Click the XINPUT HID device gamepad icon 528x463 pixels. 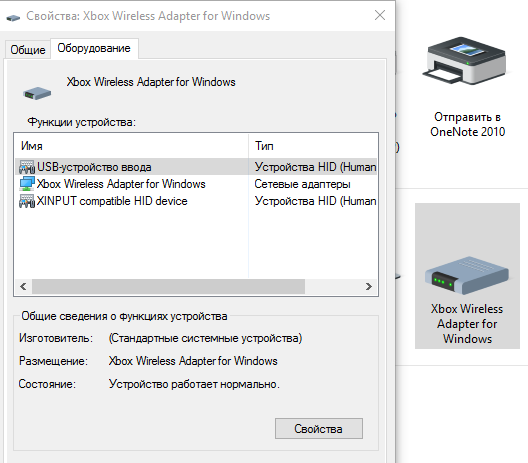pos(27,201)
